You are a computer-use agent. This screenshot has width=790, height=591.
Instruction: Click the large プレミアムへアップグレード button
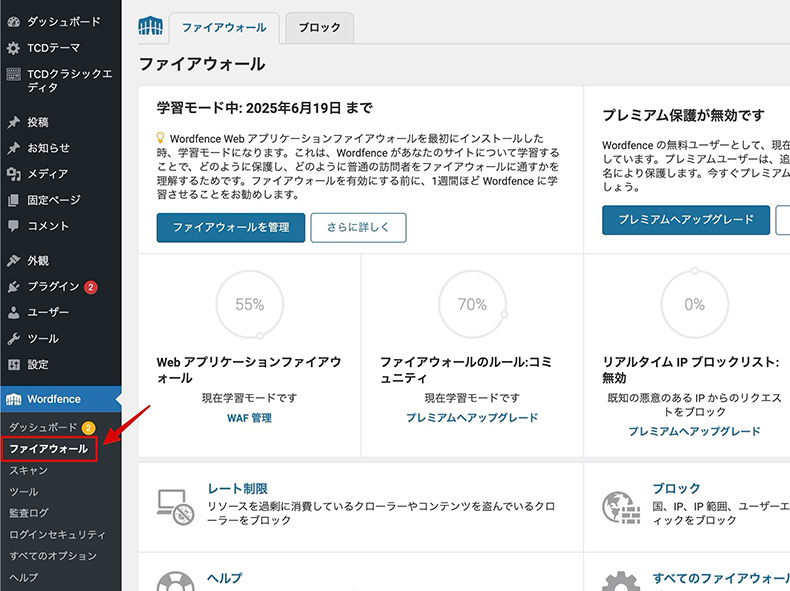coord(686,220)
